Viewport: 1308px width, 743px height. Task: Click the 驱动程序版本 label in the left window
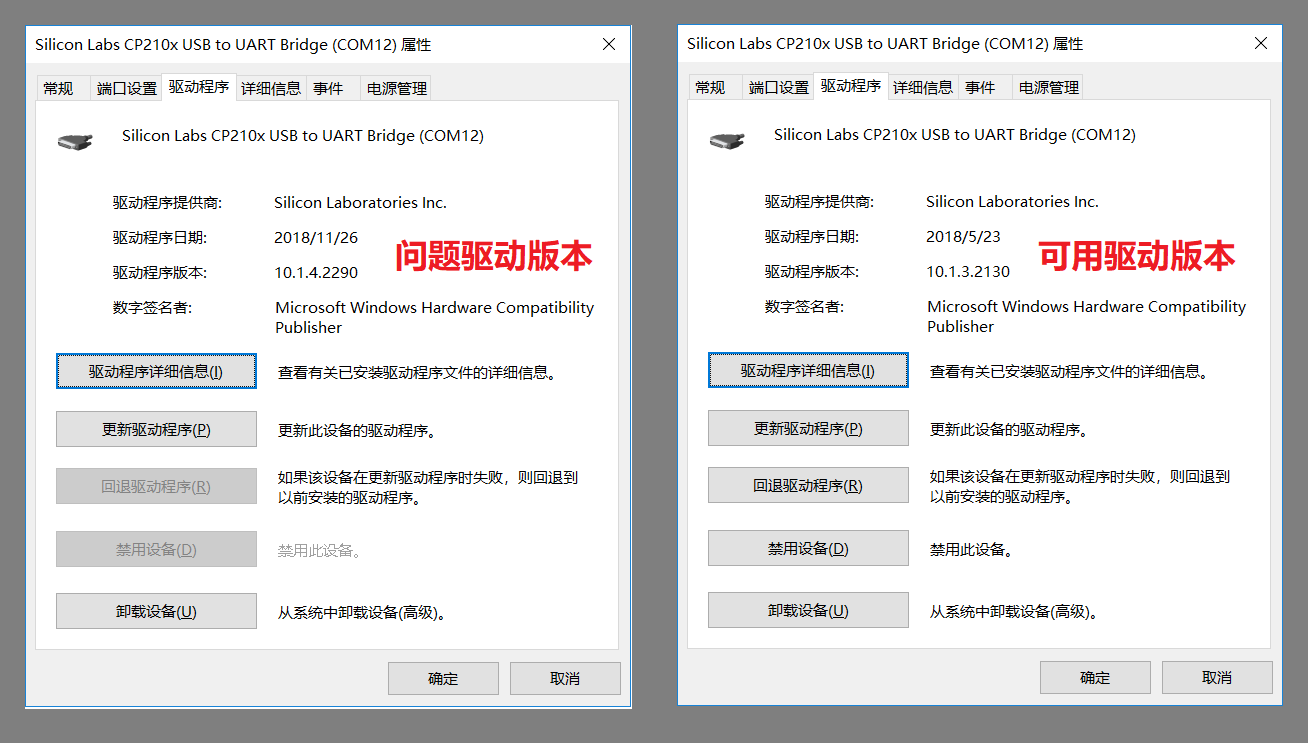160,272
